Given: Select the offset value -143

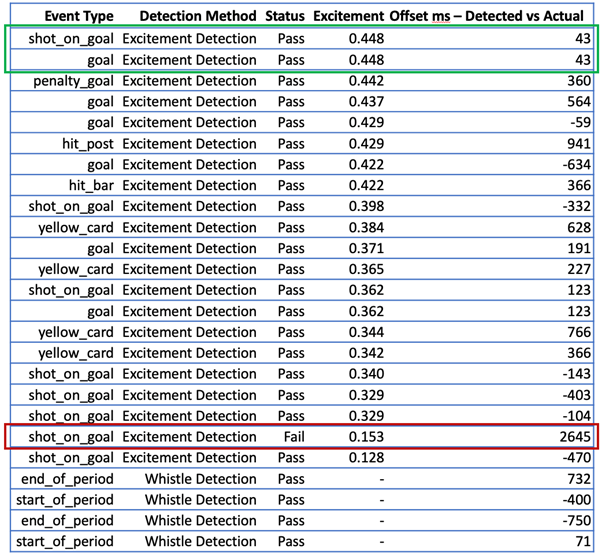Looking at the screenshot, I should pyautogui.click(x=577, y=374).
